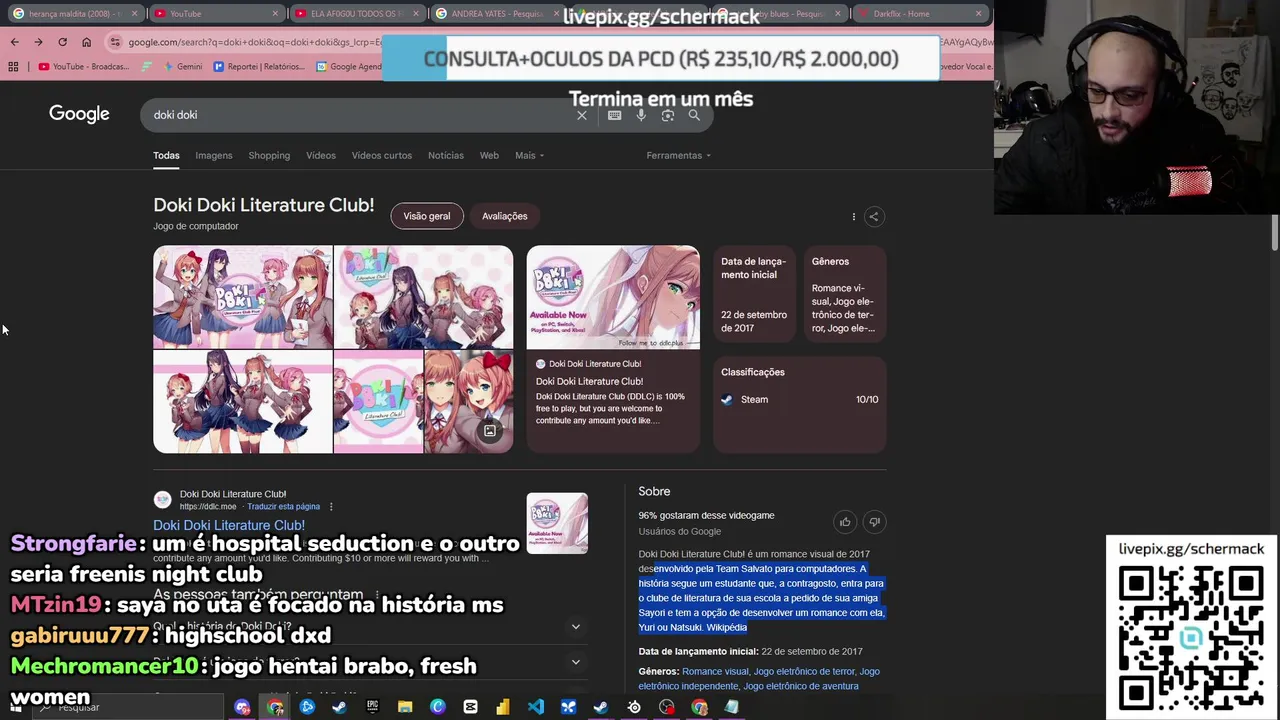Open the Google Agenda bookmark
Viewport: 1280px width, 720px height.
tap(349, 67)
